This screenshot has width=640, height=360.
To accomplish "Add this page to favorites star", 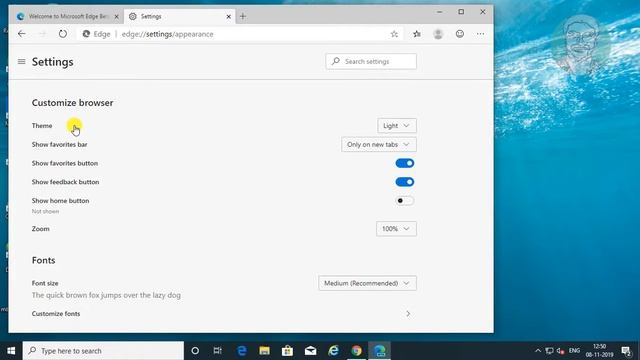I will point(394,34).
